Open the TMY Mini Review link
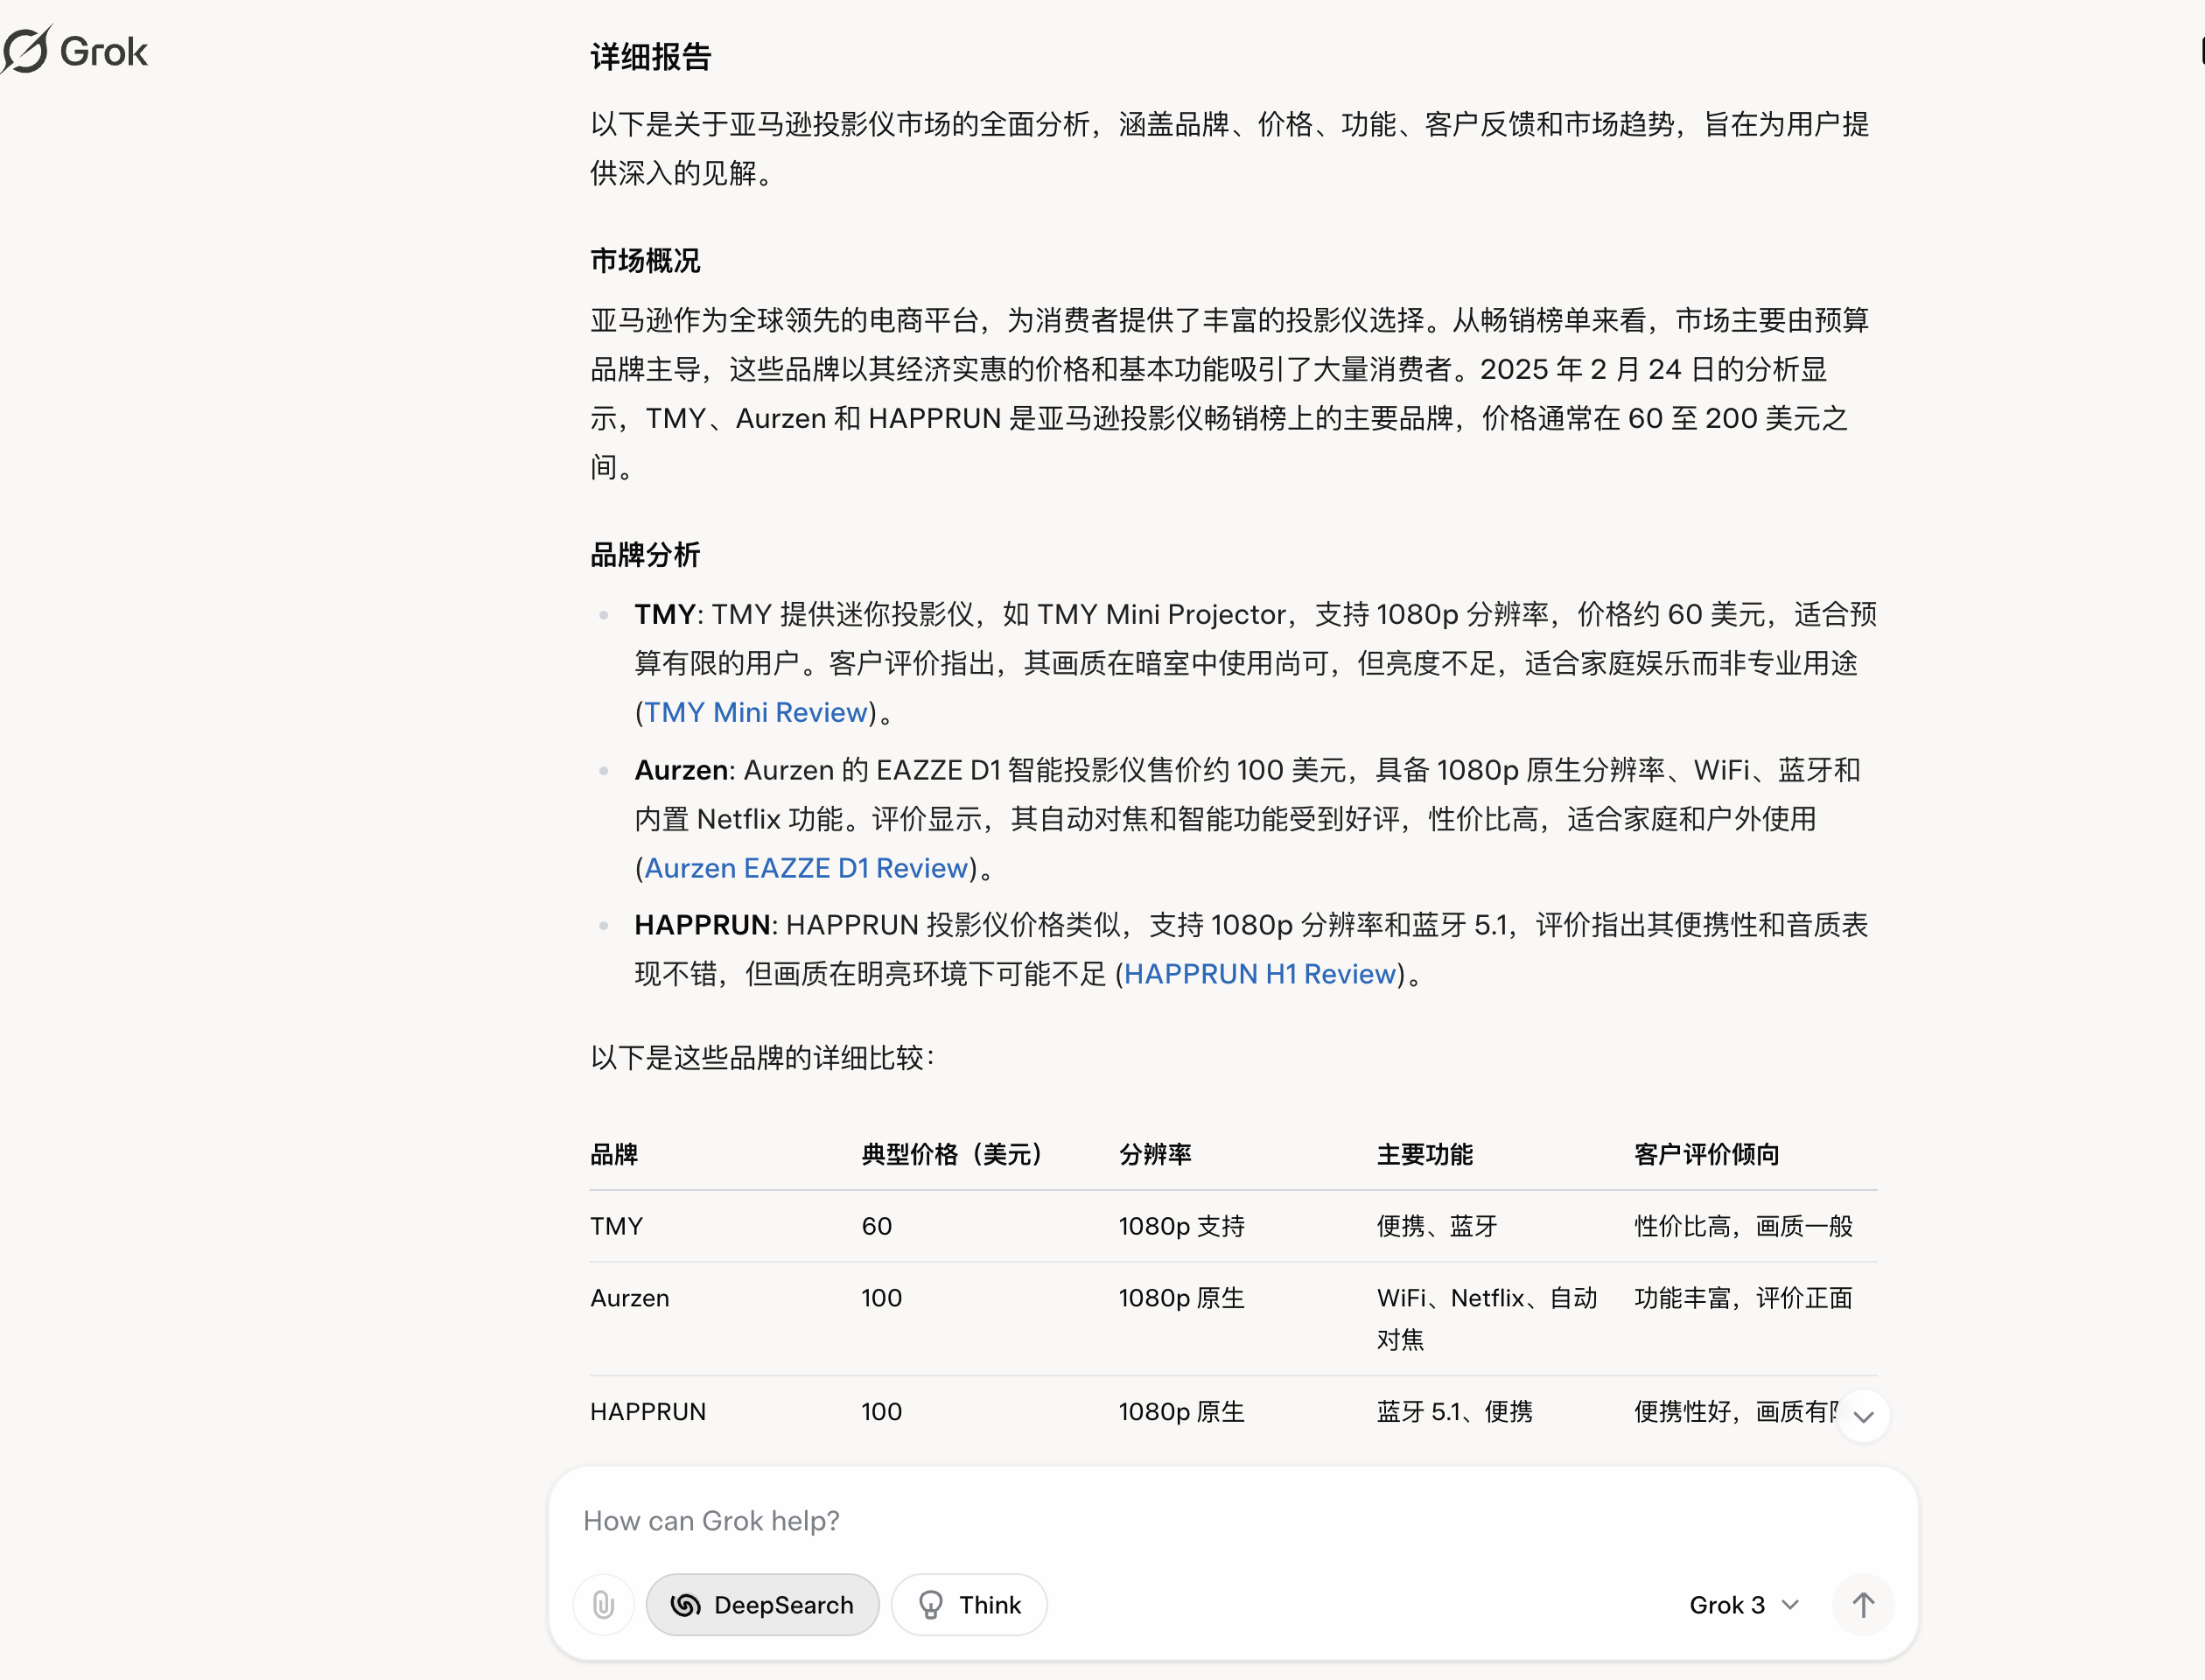Screen dimensions: 2205x1680 (756, 712)
